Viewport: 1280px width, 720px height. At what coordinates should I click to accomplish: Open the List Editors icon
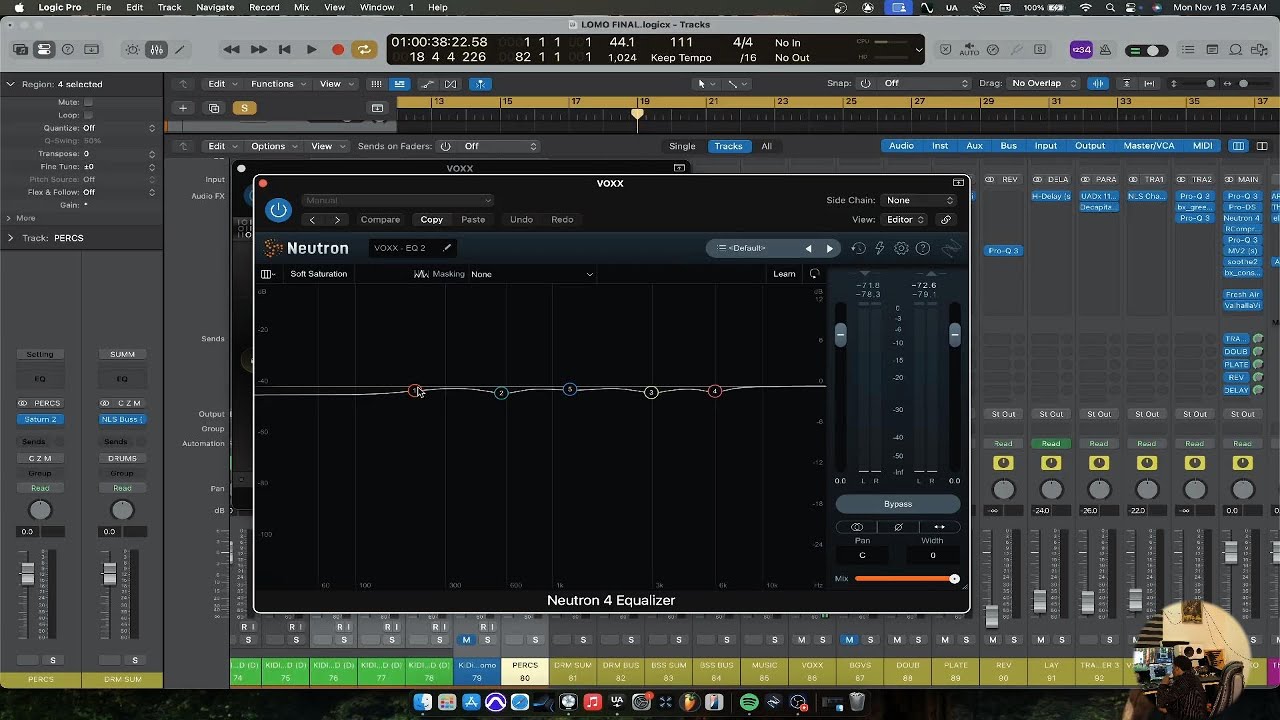pyautogui.click(x=1189, y=50)
